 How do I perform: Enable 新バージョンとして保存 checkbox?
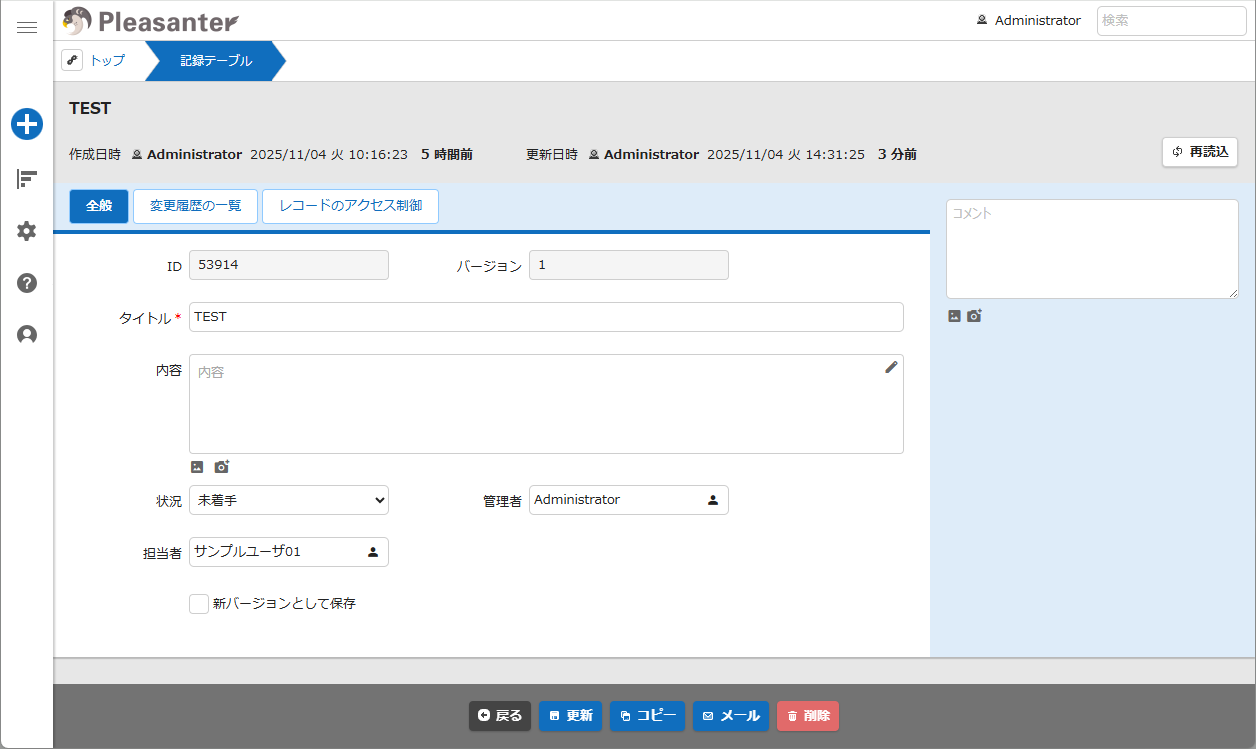[199, 604]
